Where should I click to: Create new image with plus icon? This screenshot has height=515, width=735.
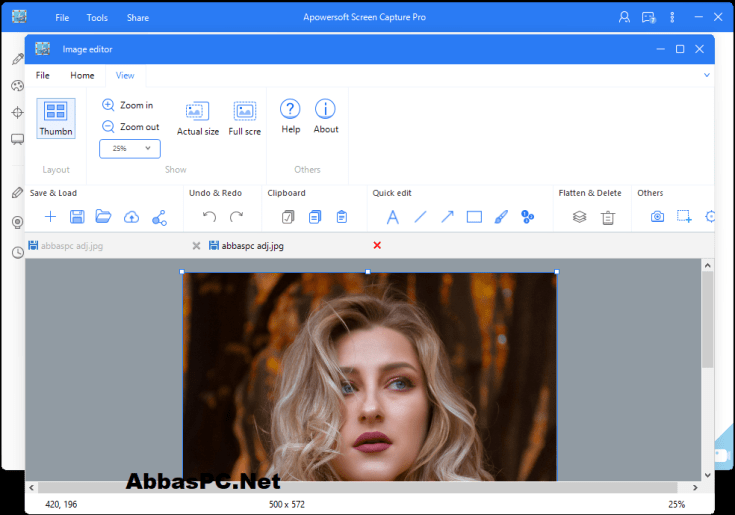pos(50,216)
